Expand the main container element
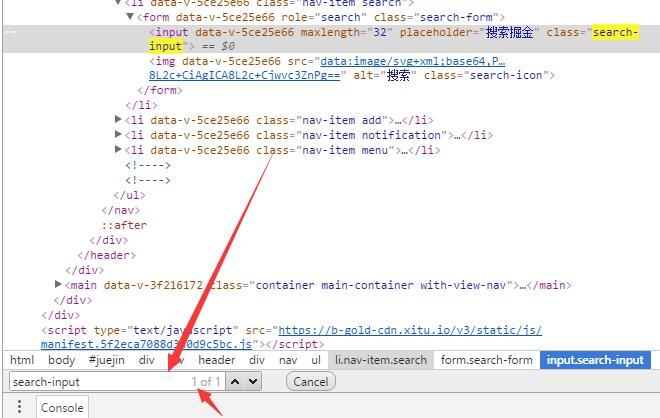The image size is (660, 418). pyautogui.click(x=58, y=285)
